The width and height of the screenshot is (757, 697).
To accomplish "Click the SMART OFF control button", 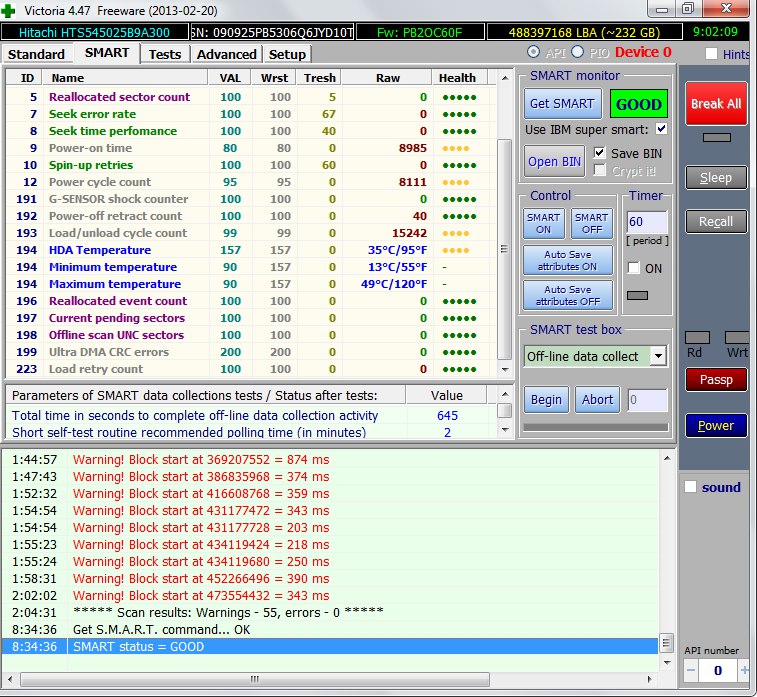I will pyautogui.click(x=591, y=223).
